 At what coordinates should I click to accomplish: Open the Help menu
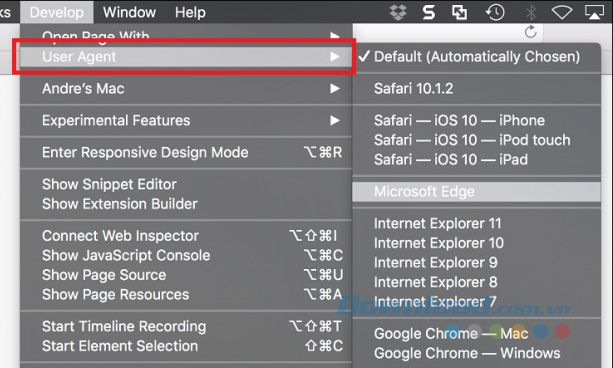190,12
